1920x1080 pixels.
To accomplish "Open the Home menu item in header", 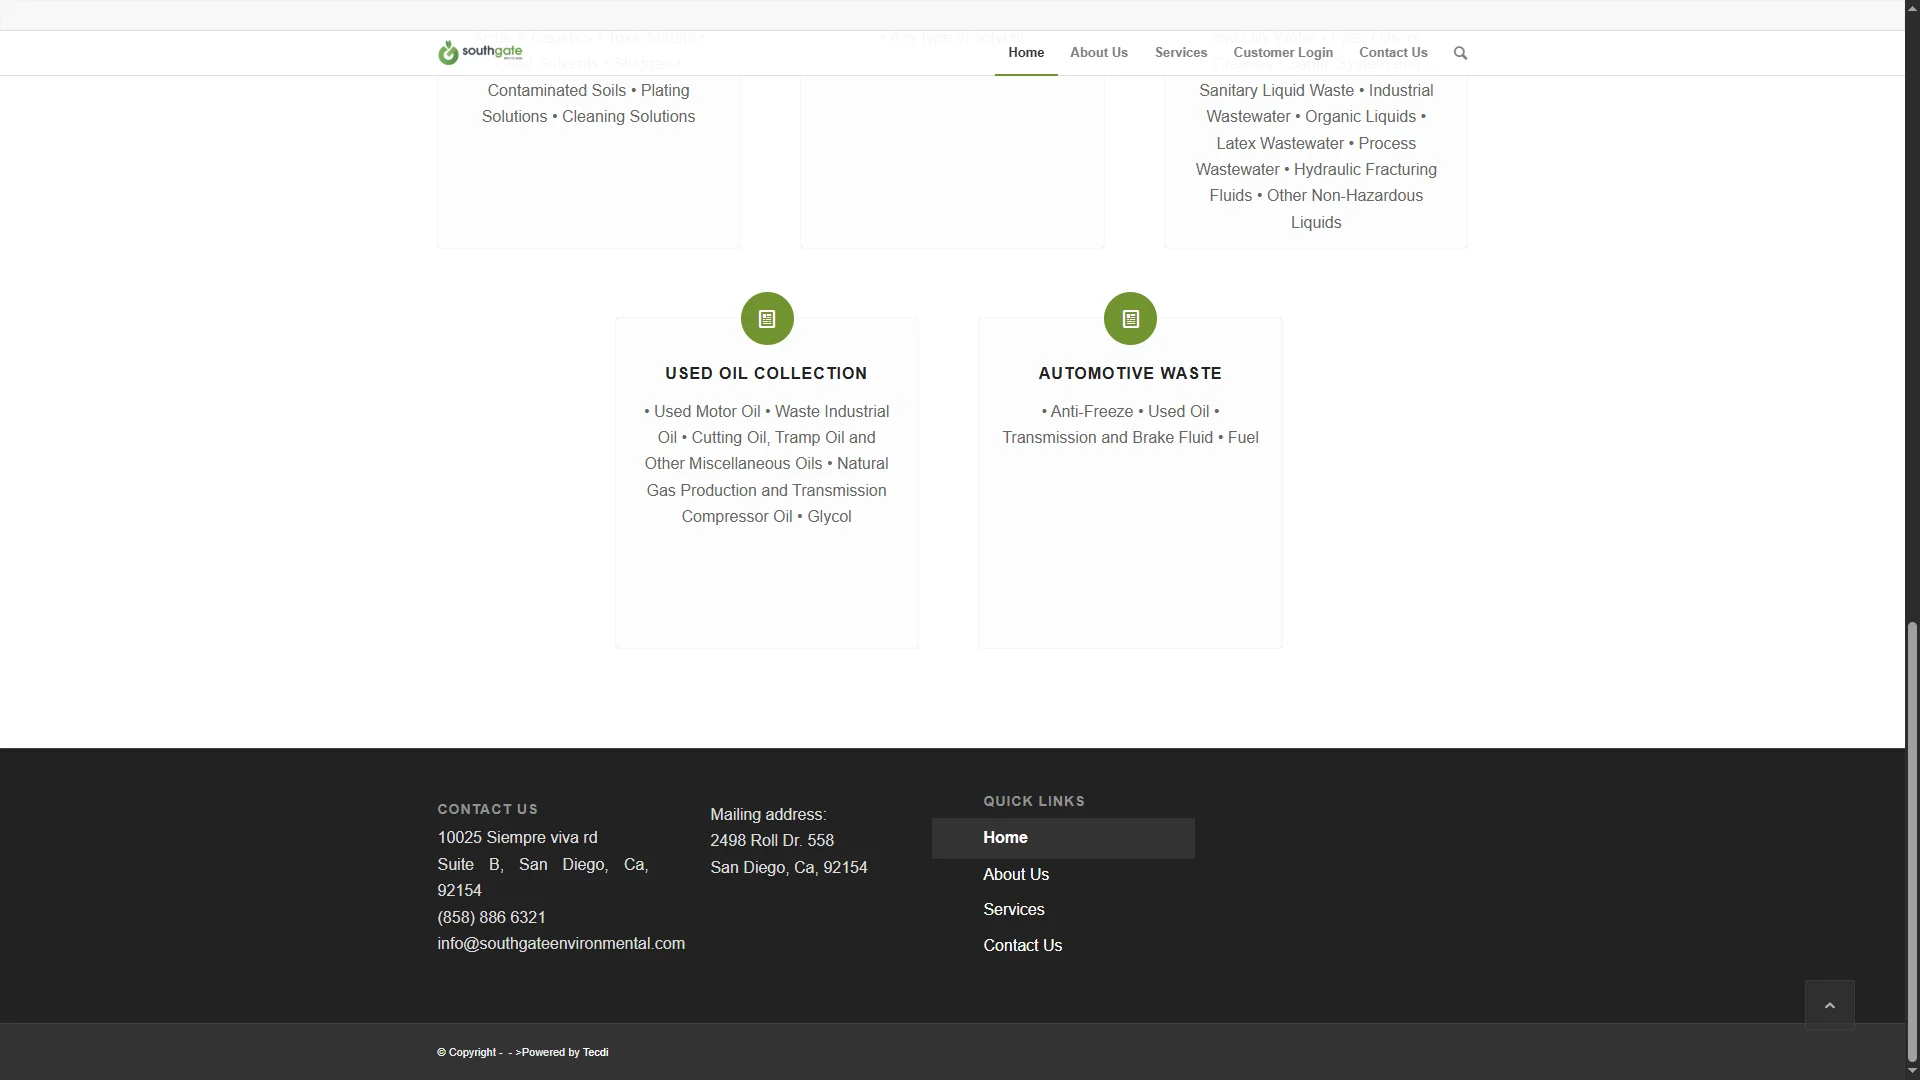I will (1026, 53).
